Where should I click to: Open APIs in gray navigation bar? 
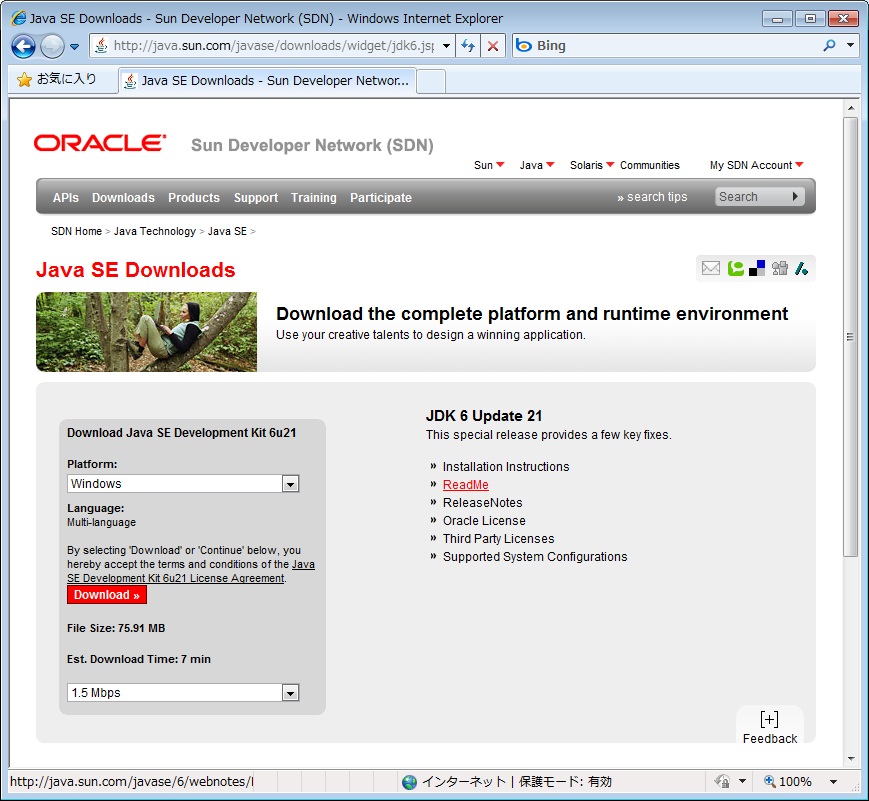(x=65, y=198)
